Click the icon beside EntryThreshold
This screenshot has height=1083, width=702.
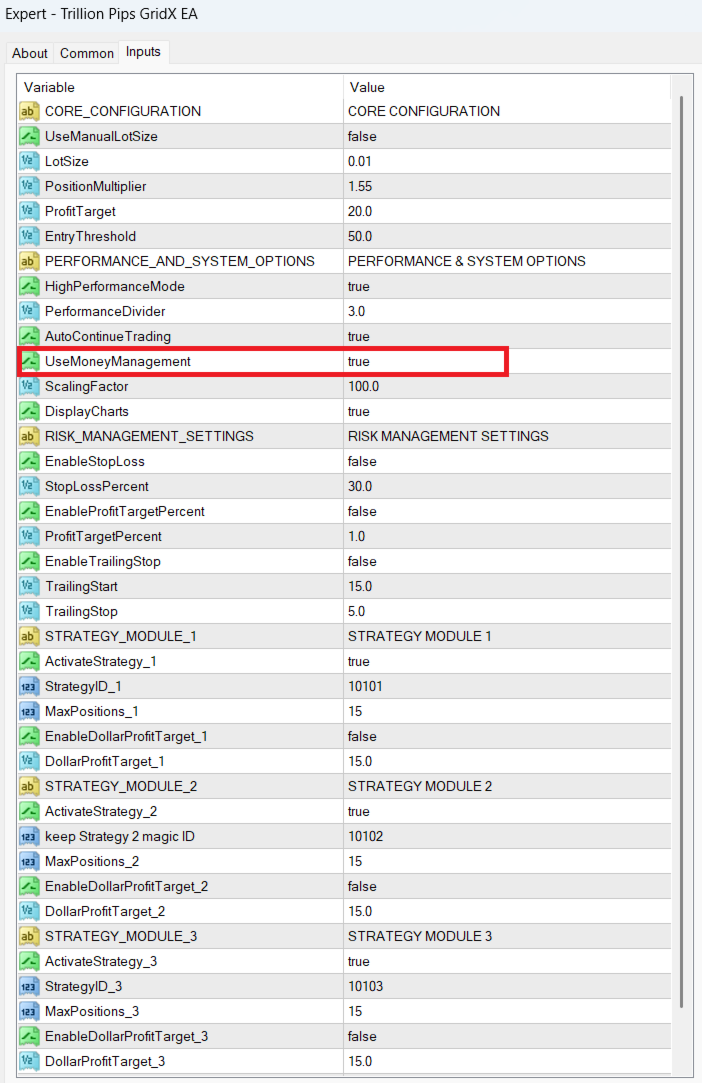coord(28,236)
